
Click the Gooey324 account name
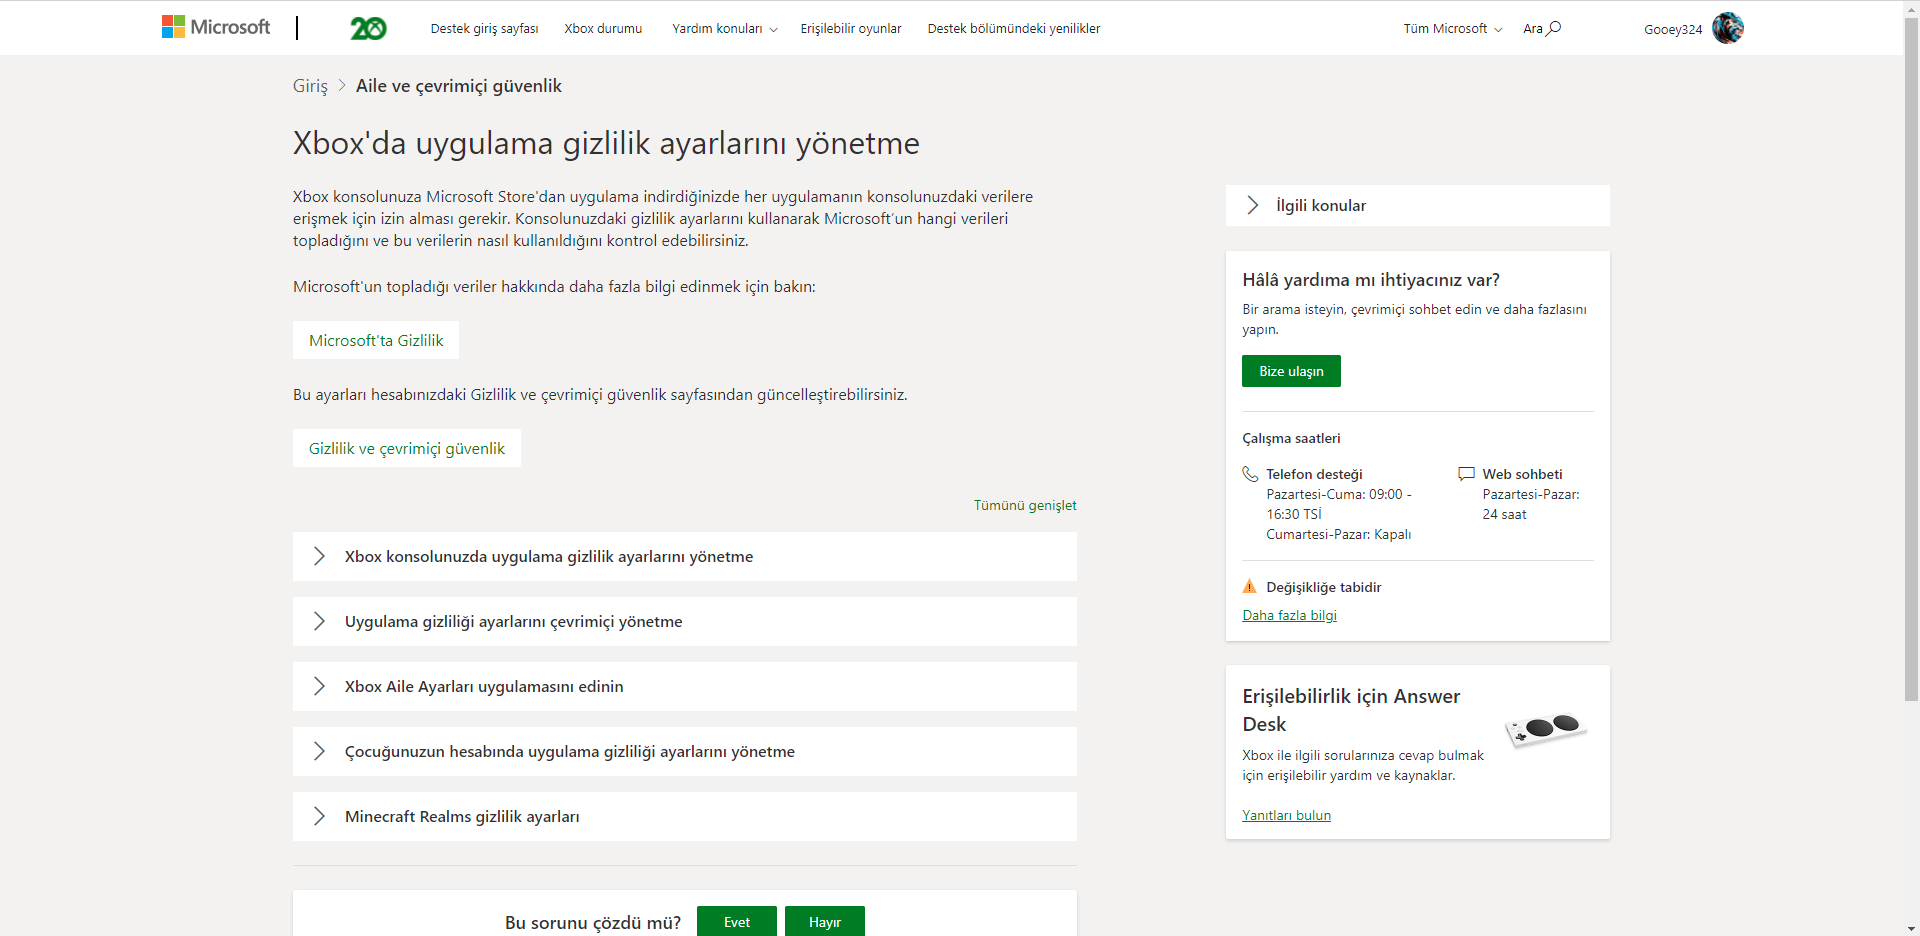tap(1673, 29)
